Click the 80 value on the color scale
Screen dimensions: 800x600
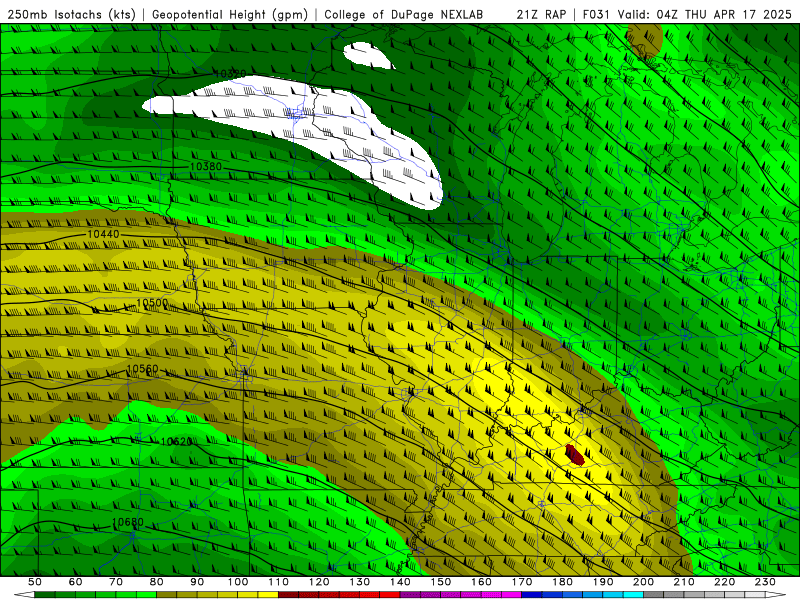tap(157, 582)
